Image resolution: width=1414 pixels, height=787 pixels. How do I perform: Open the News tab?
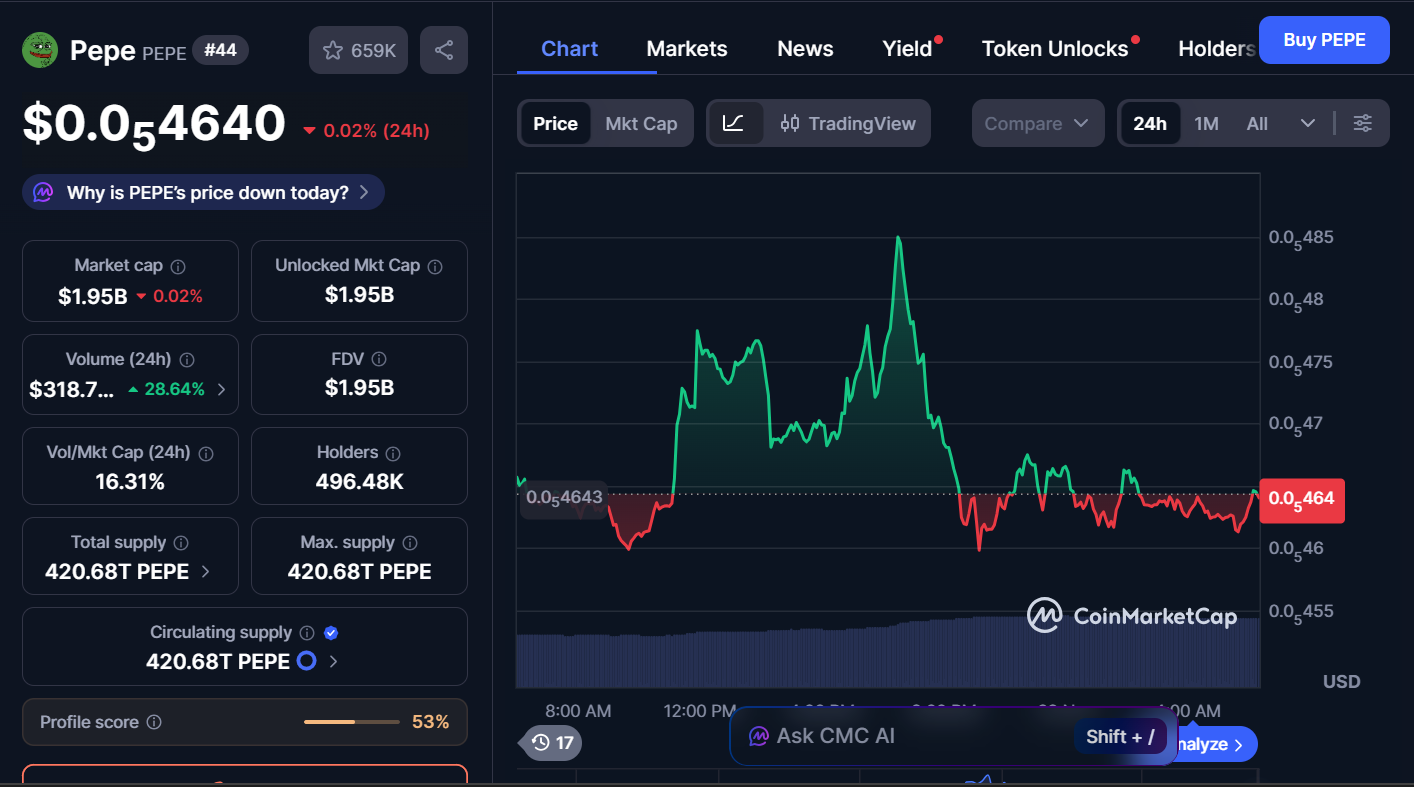click(804, 47)
